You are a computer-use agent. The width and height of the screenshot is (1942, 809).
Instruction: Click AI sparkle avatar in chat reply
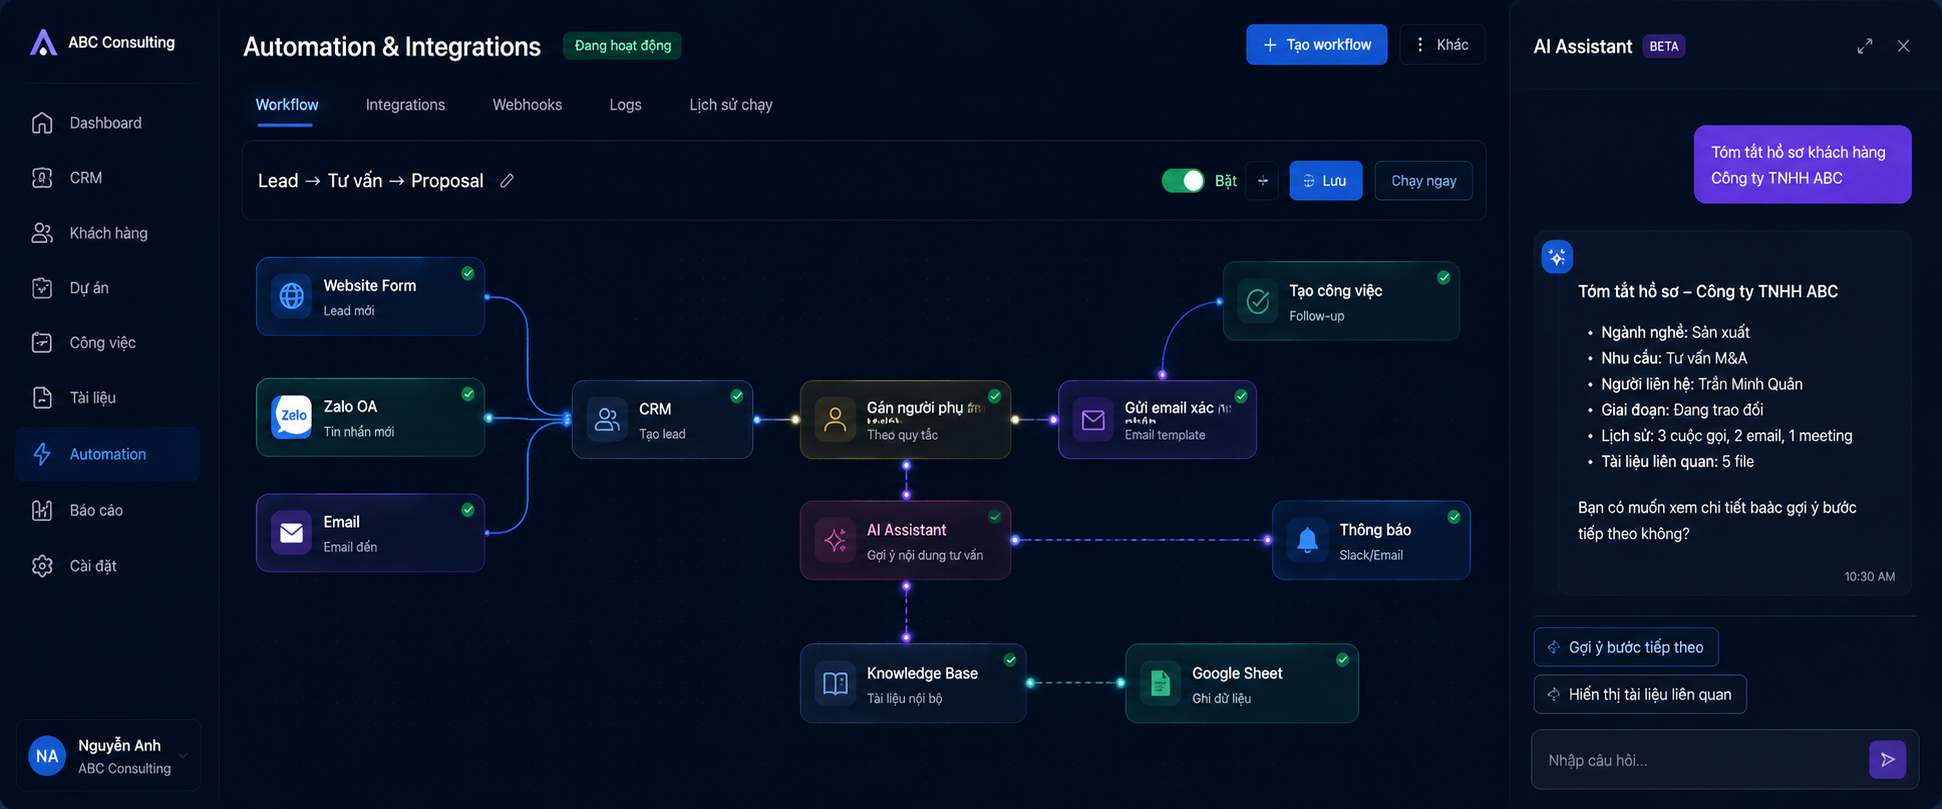click(x=1557, y=257)
